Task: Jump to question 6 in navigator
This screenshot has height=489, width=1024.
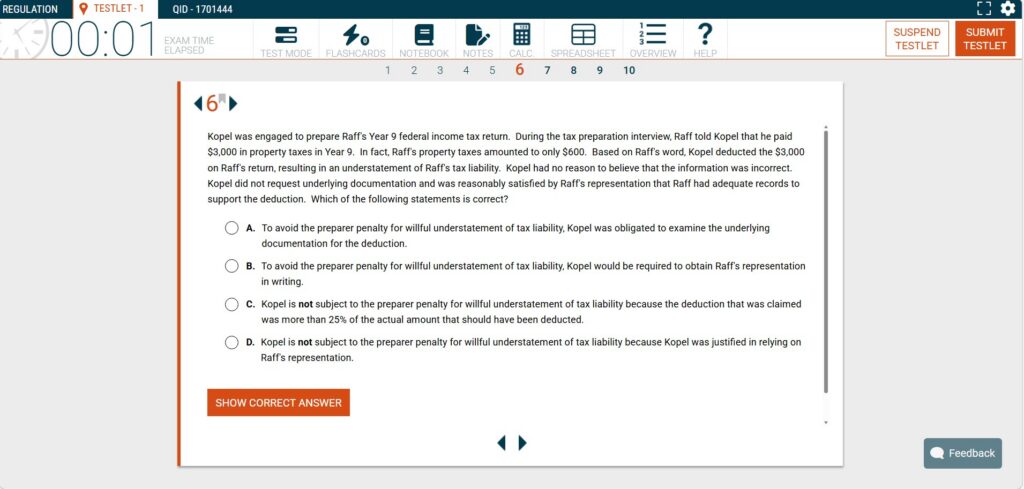Action: (520, 70)
